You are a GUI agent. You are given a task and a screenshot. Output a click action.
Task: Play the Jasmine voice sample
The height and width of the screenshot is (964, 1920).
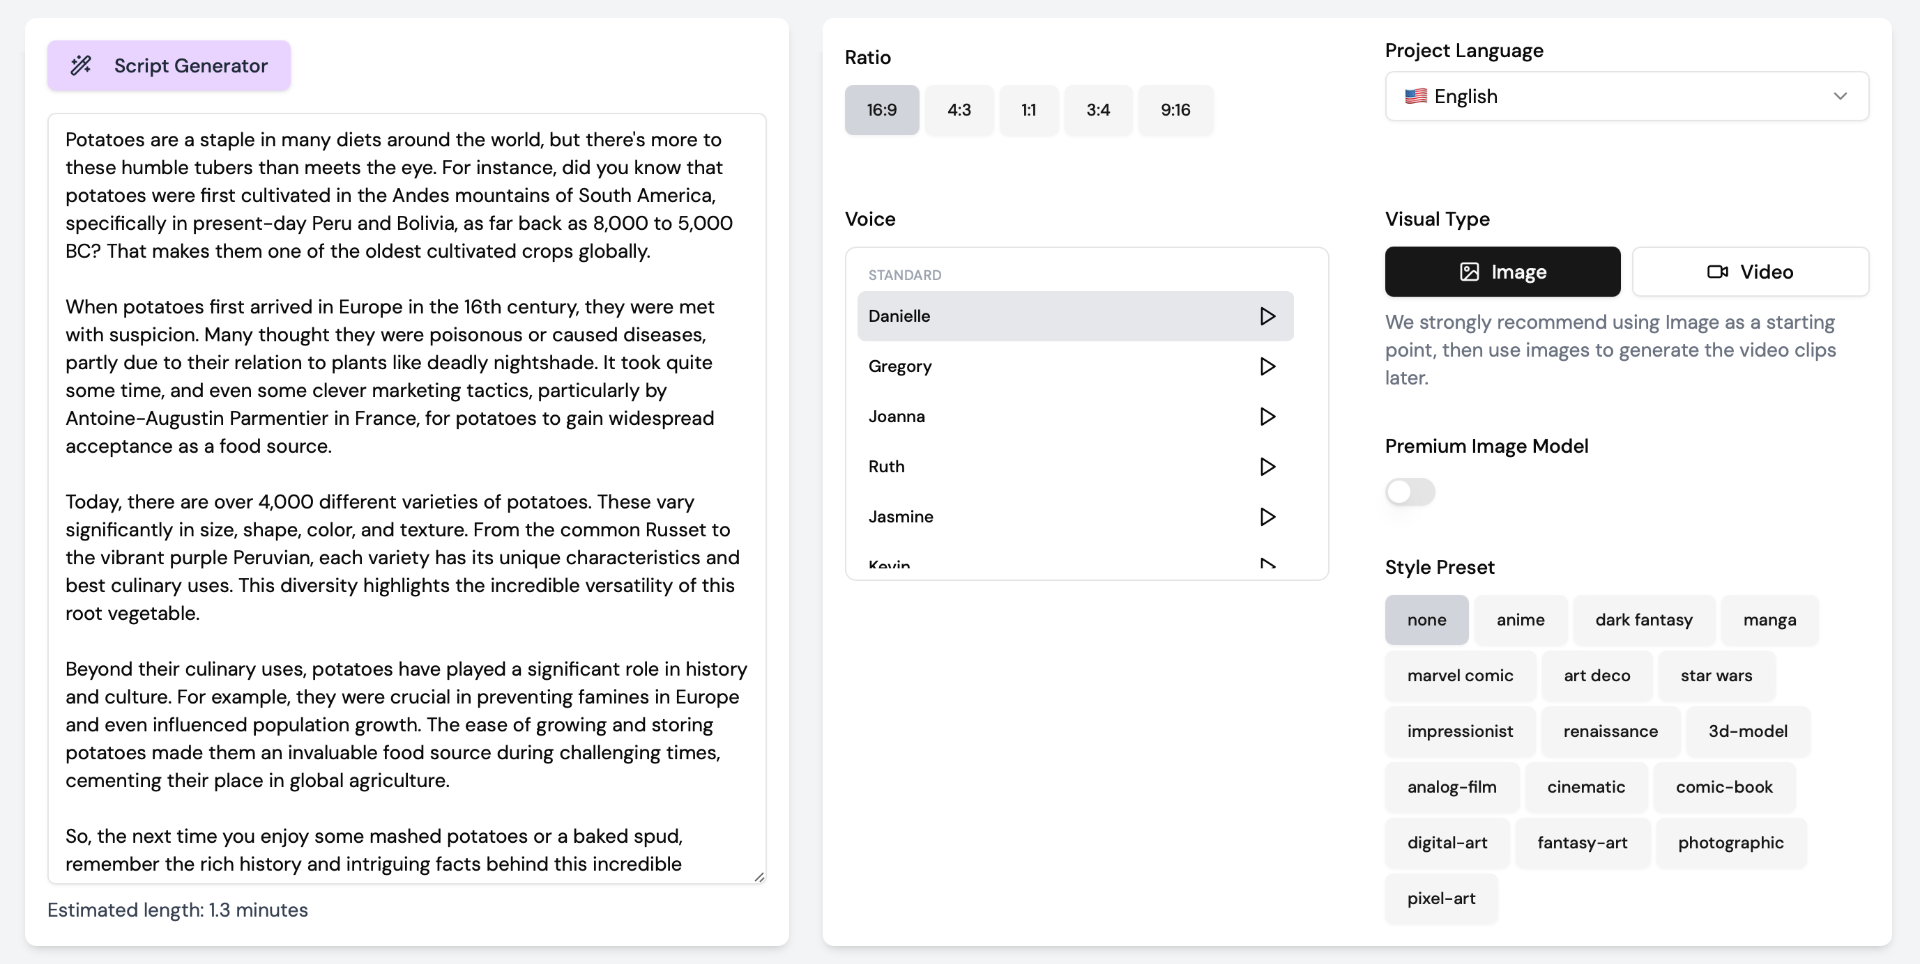[x=1267, y=516]
